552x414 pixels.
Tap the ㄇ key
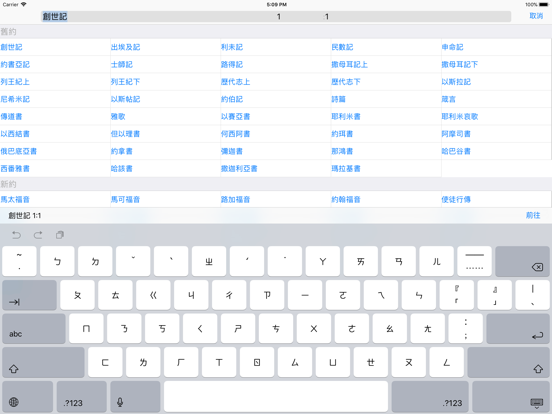click(x=86, y=328)
